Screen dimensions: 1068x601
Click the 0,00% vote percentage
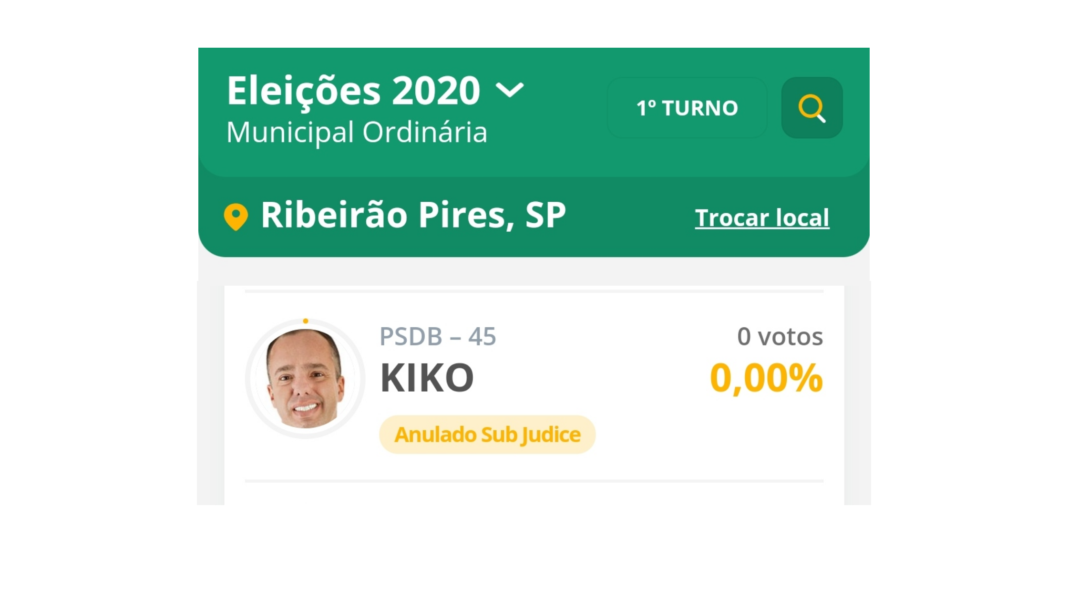click(x=766, y=378)
